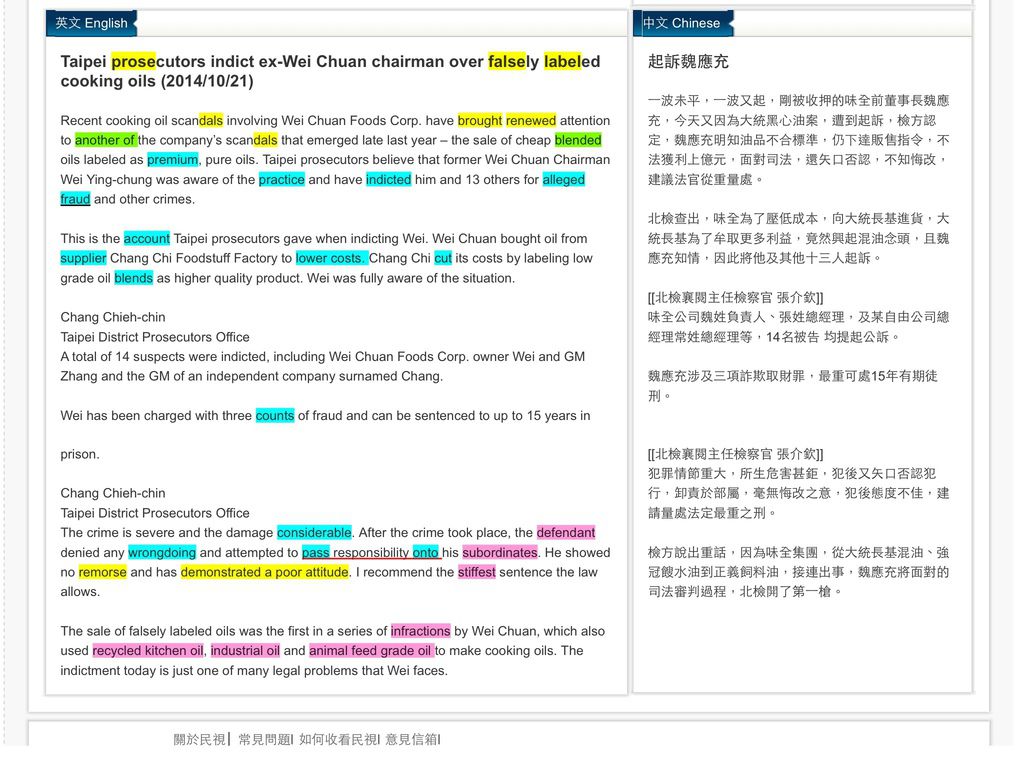Click the highlighted word 'blends'
Screen dimensions: 1024x768
pyautogui.click(x=133, y=278)
